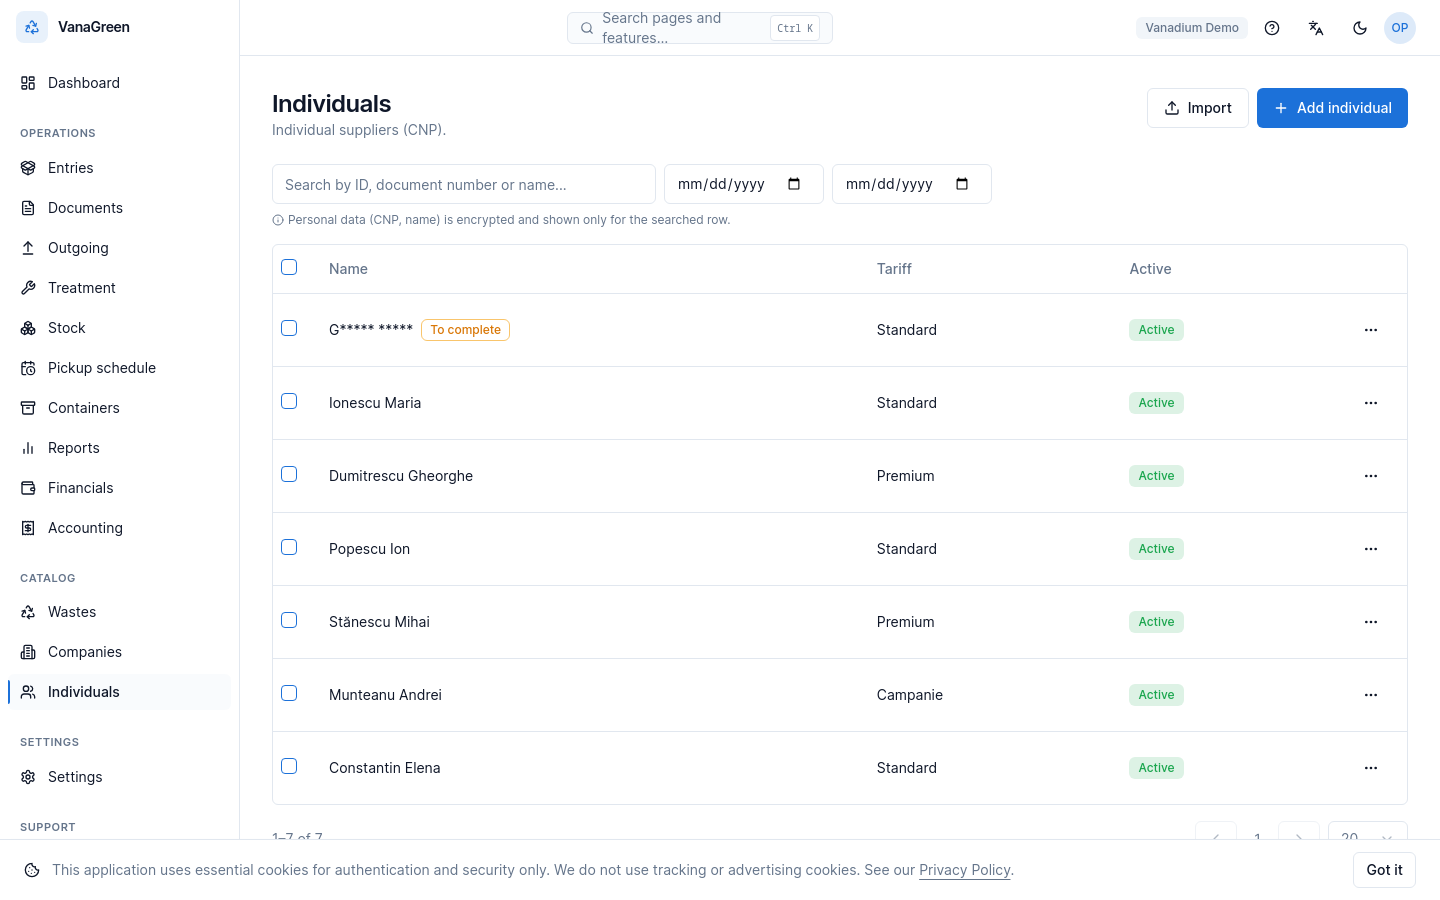The image size is (1440, 900).
Task: Select Individuals in sidebar
Action: pos(119,692)
